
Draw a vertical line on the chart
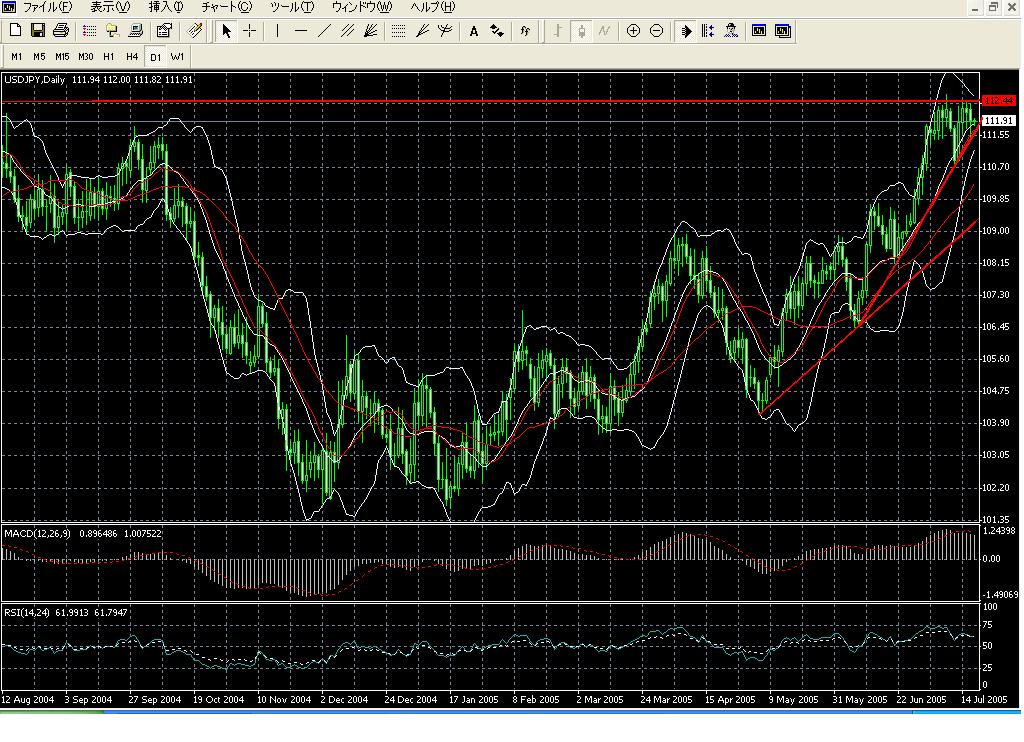[x=277, y=31]
